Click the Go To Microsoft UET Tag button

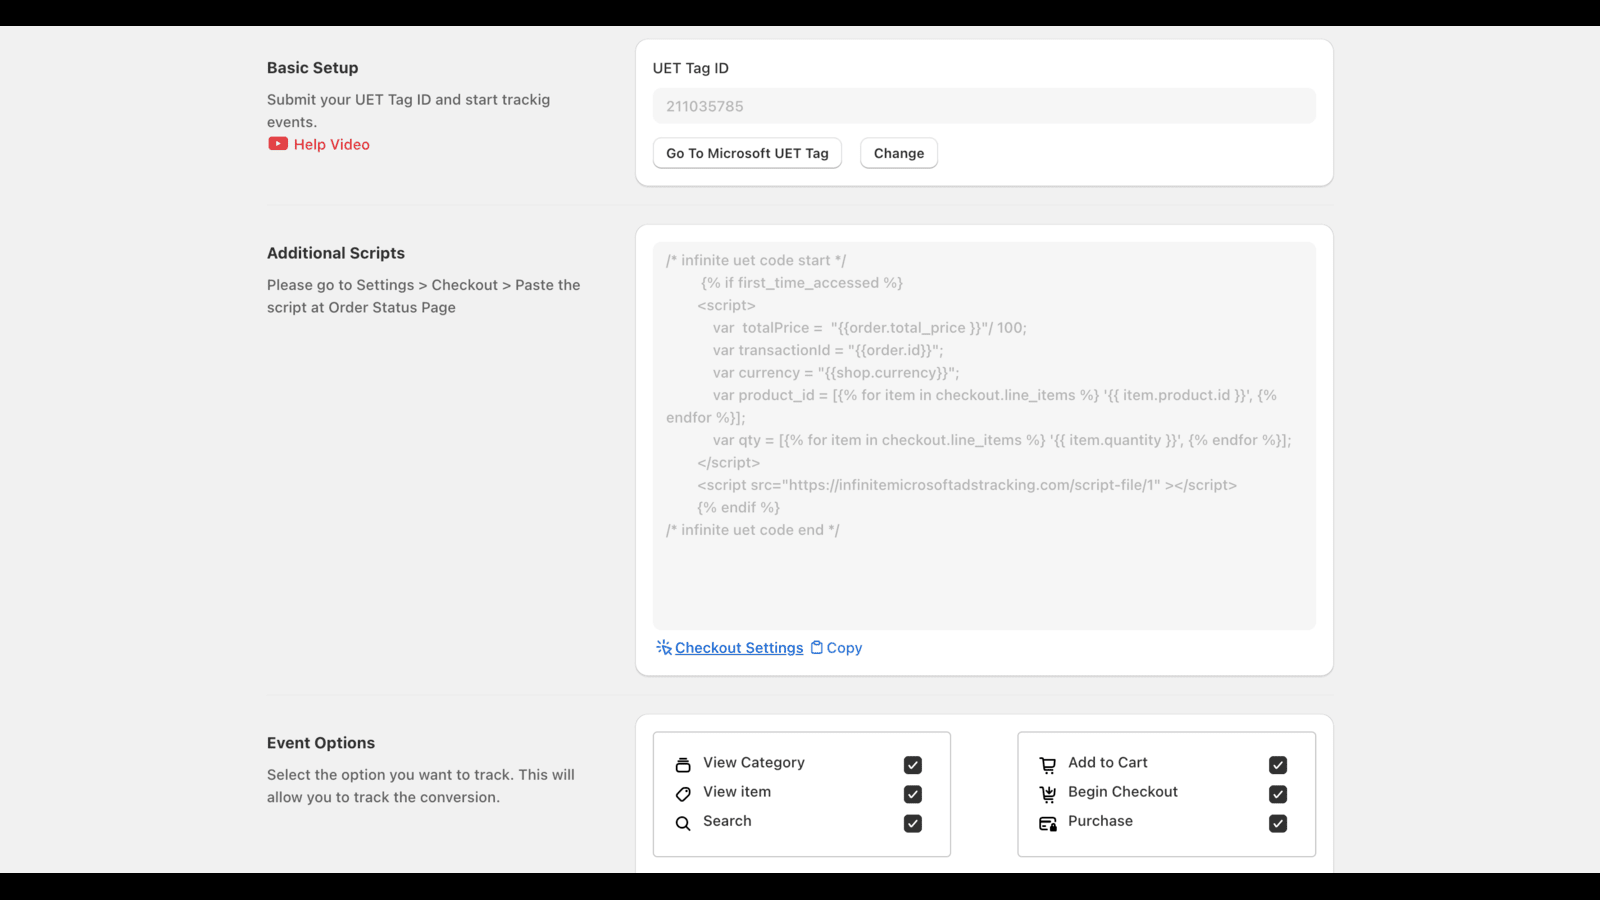point(747,153)
